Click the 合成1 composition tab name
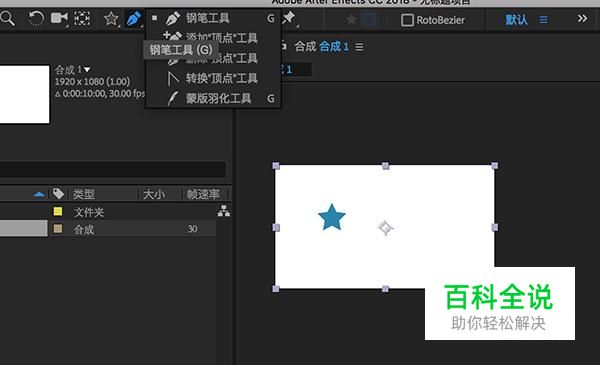The image size is (600, 365). (x=334, y=47)
